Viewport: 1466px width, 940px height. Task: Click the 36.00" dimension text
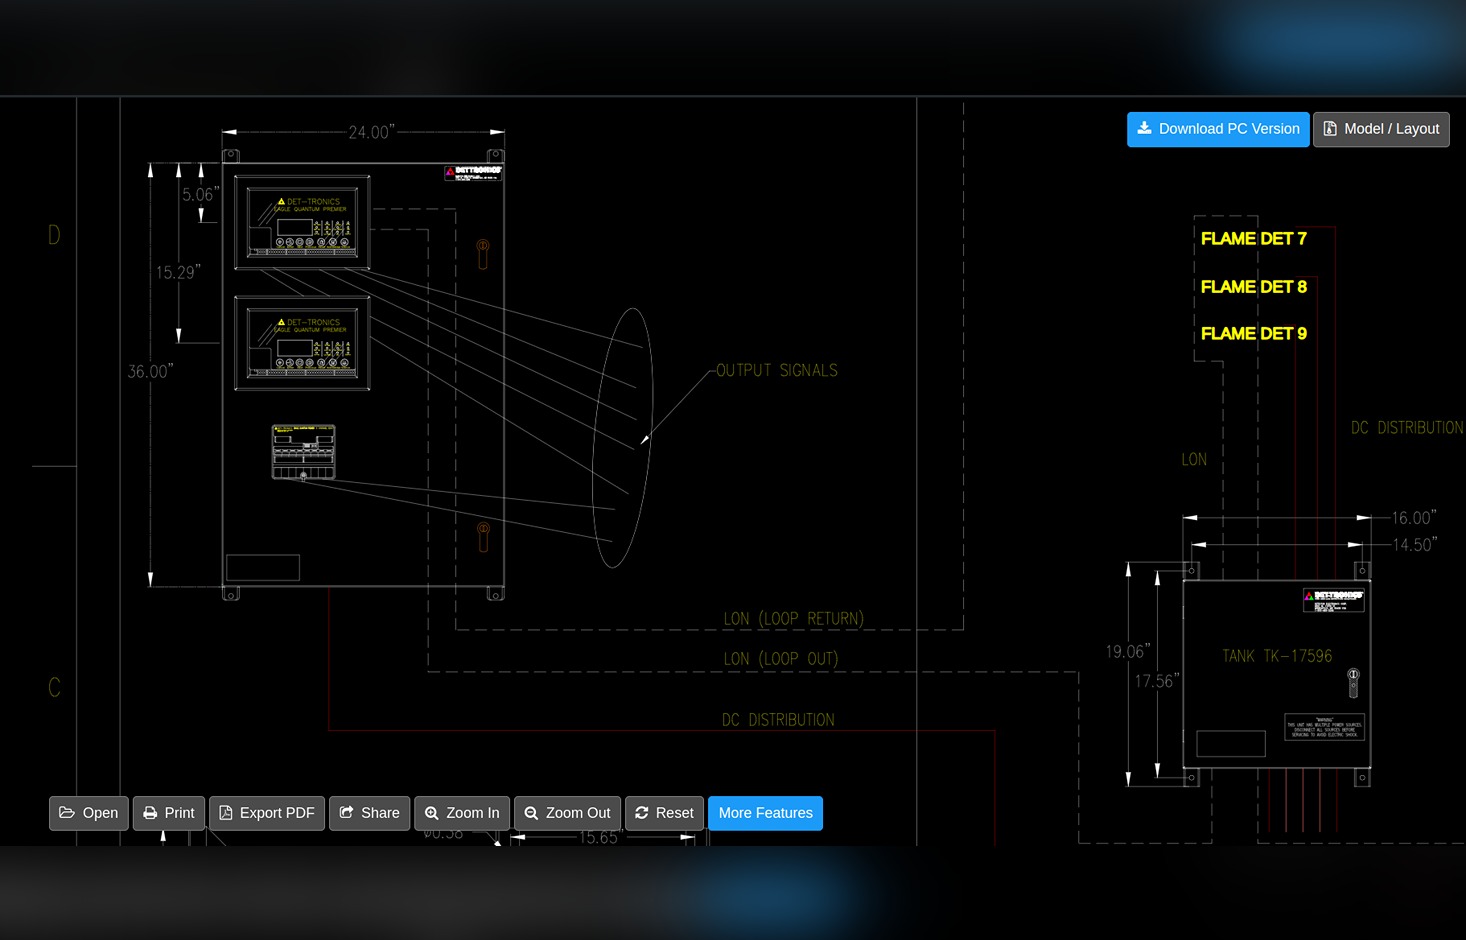point(150,371)
